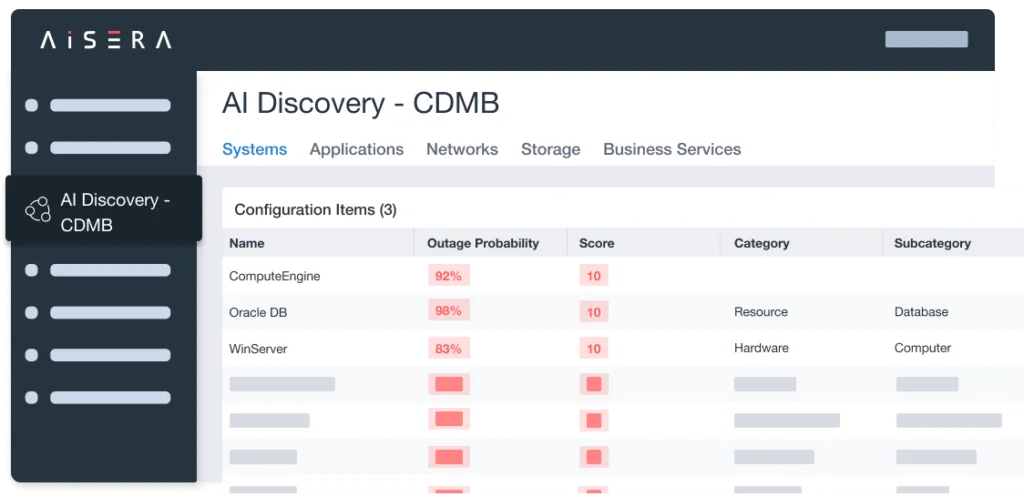Select the Storage tab
1024x497 pixels.
[550, 149]
